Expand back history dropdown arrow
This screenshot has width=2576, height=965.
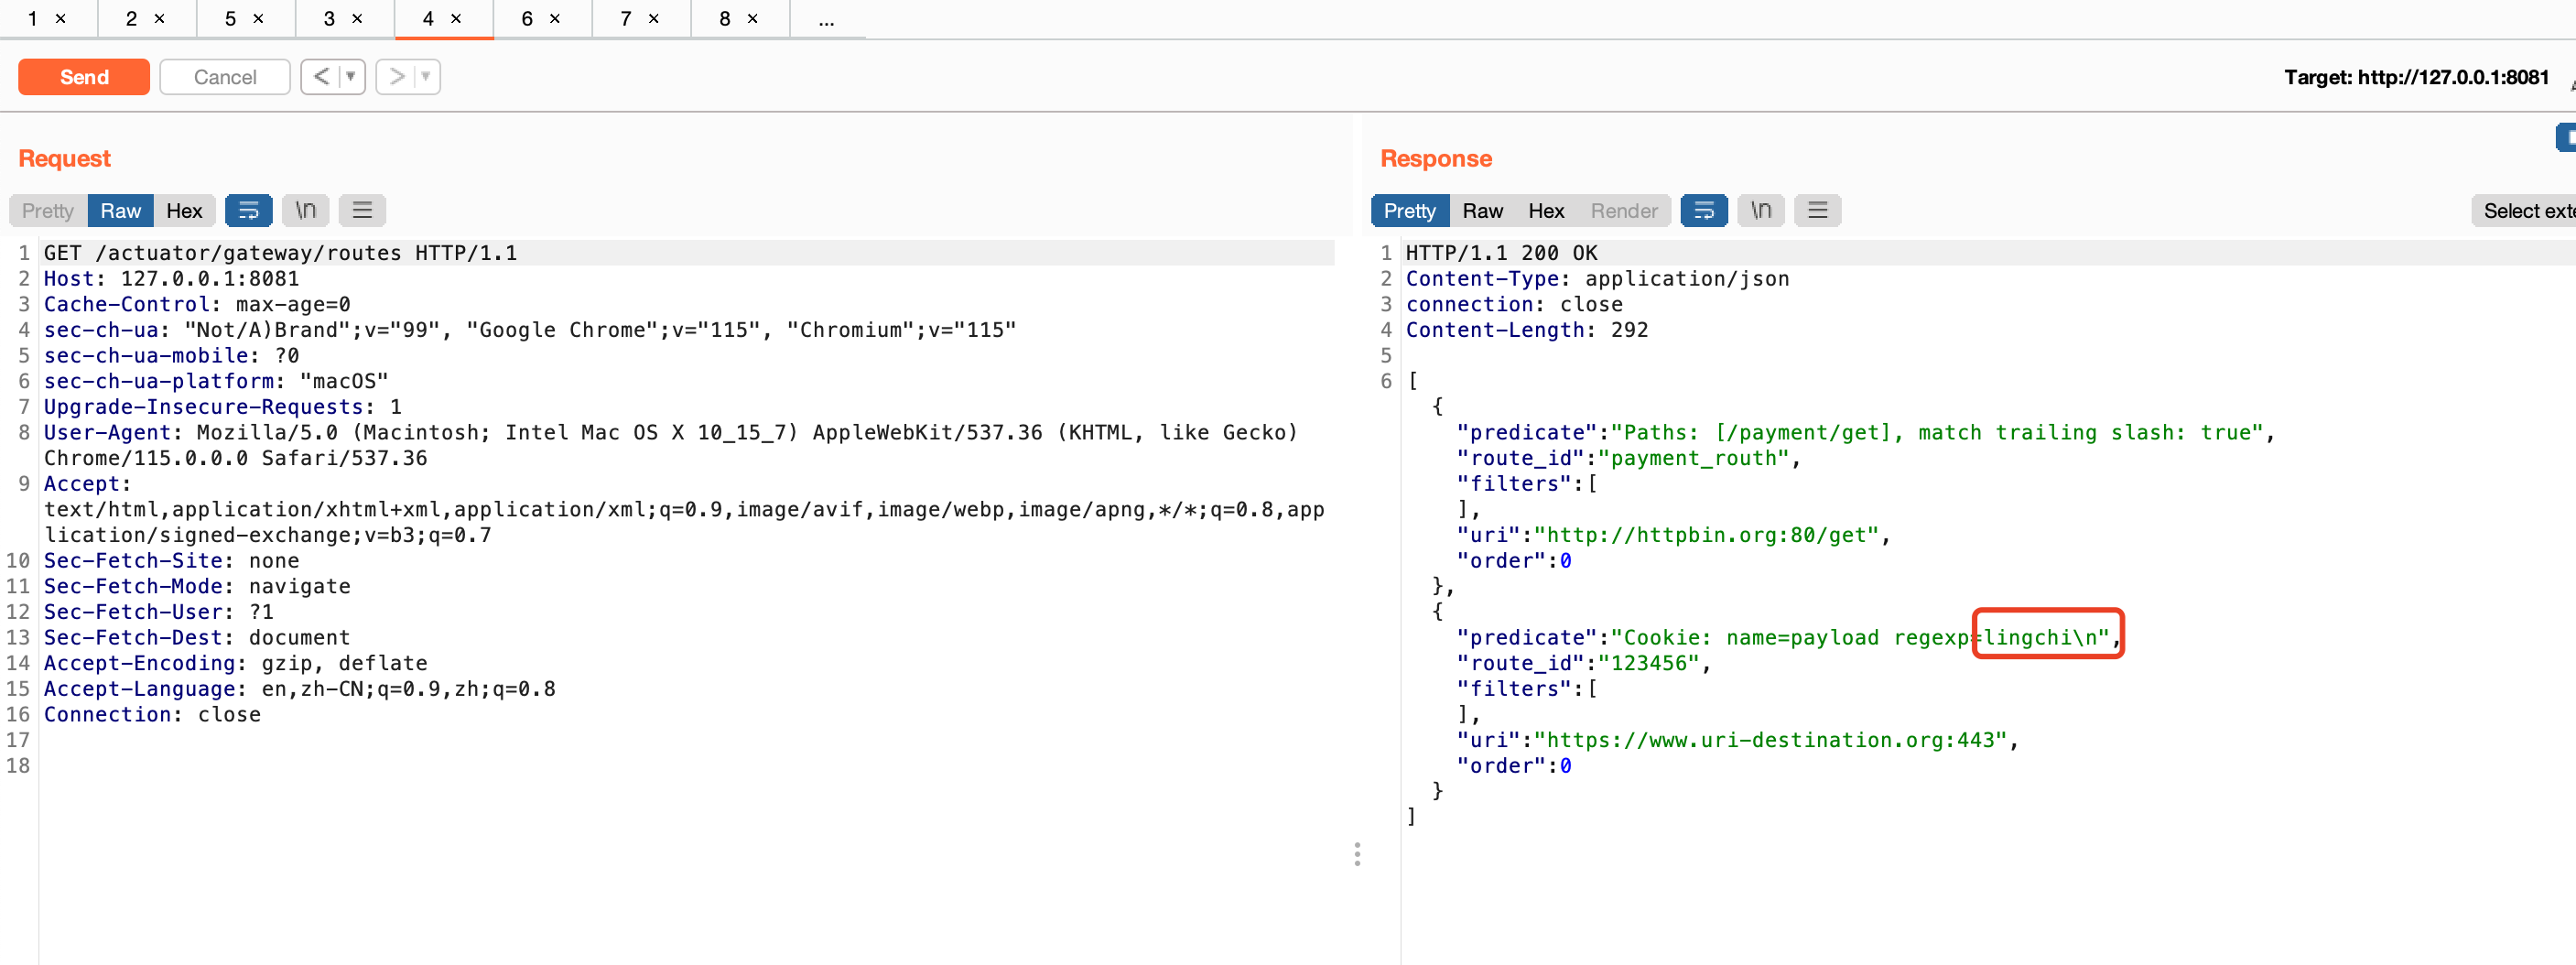[x=351, y=77]
